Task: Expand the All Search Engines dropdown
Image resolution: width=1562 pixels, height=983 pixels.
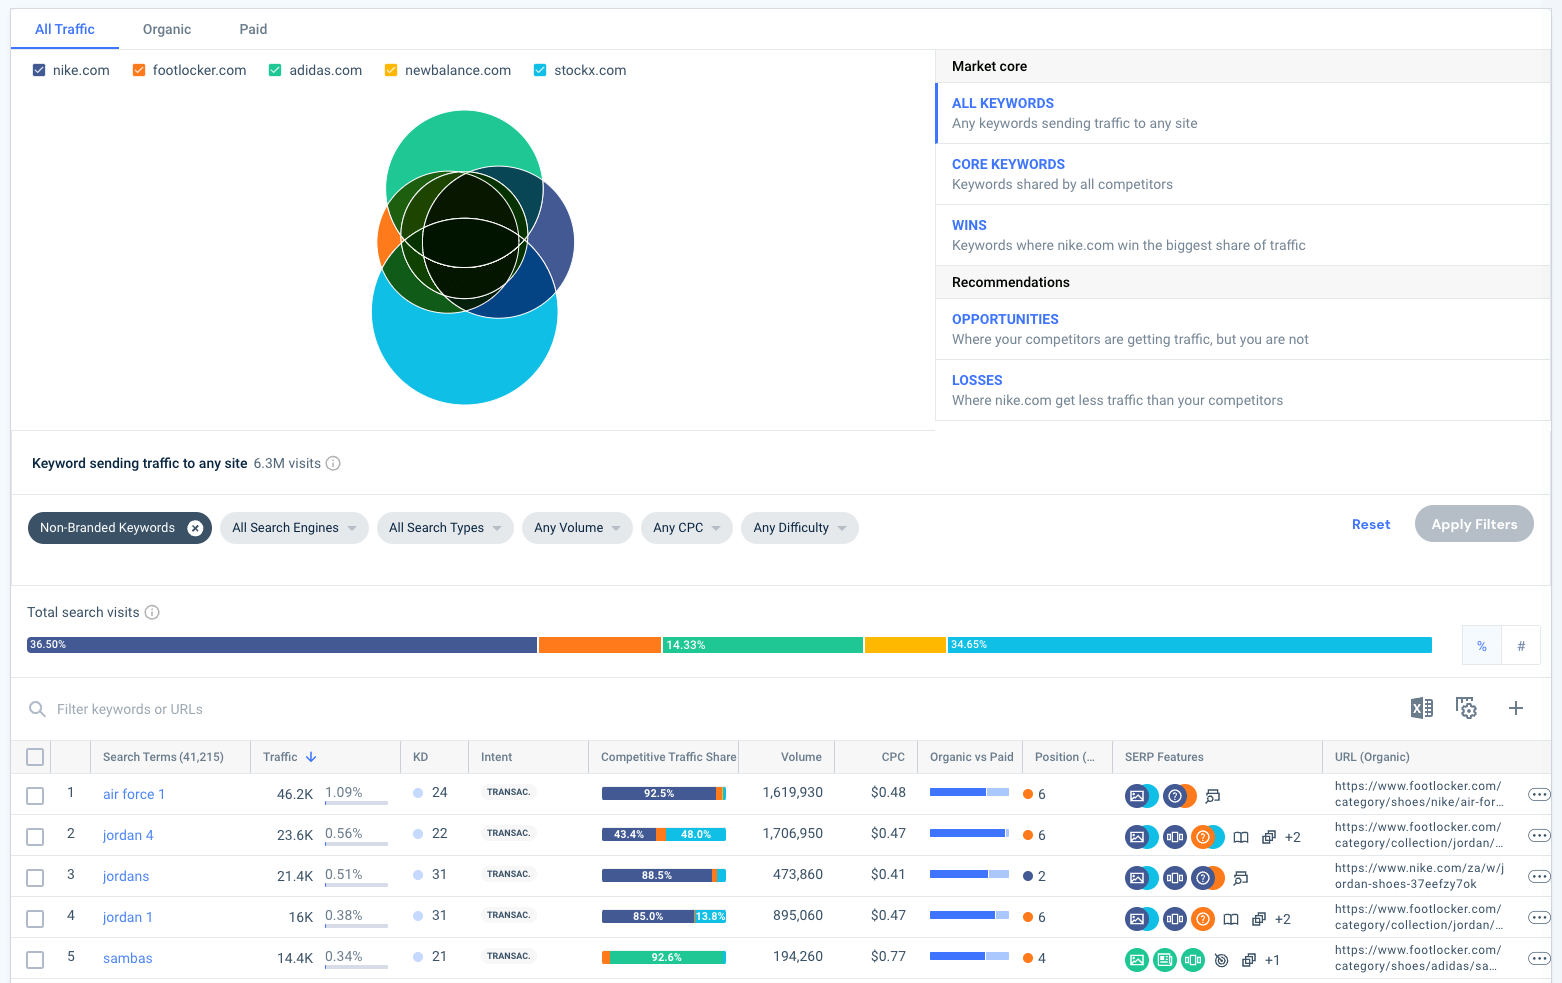Action: (294, 528)
